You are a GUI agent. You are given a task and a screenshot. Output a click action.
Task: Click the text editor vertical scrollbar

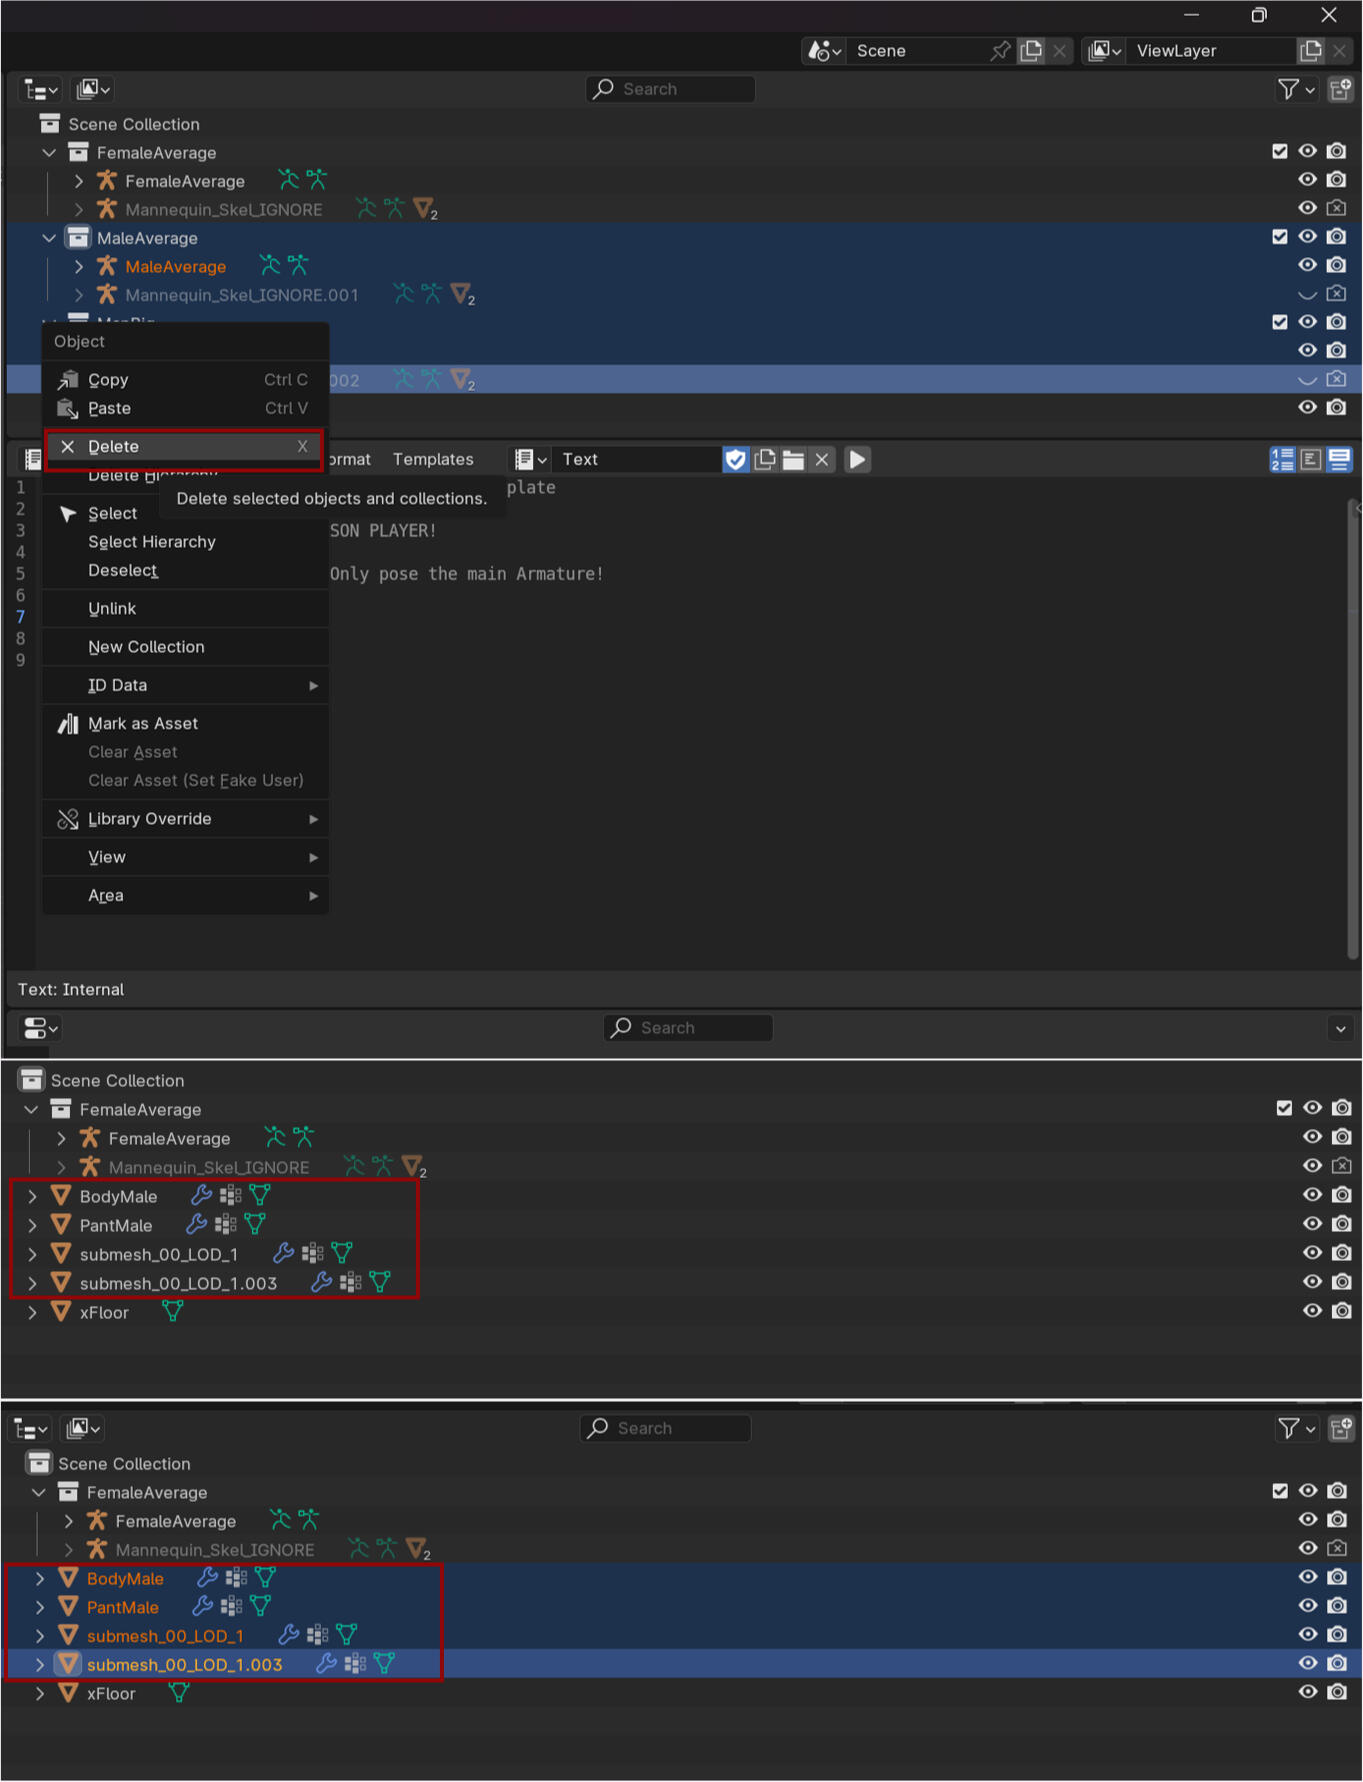(x=1353, y=730)
